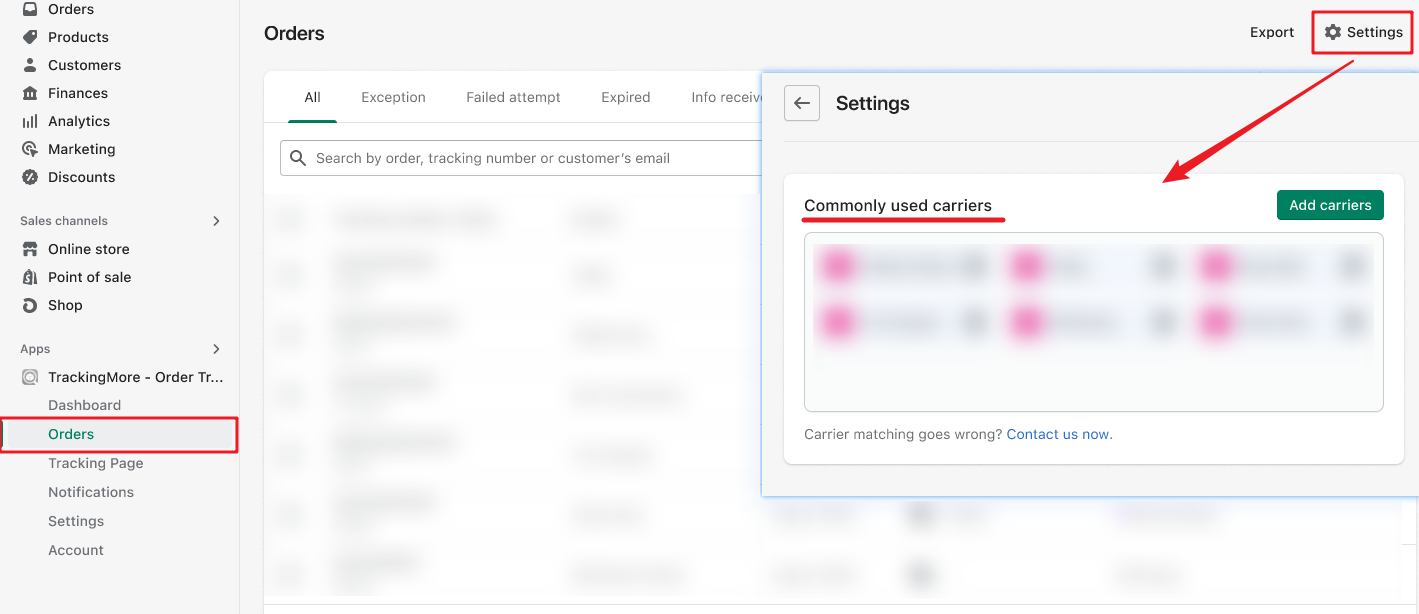Open the Failed attempt tab
1419x614 pixels.
513,97
